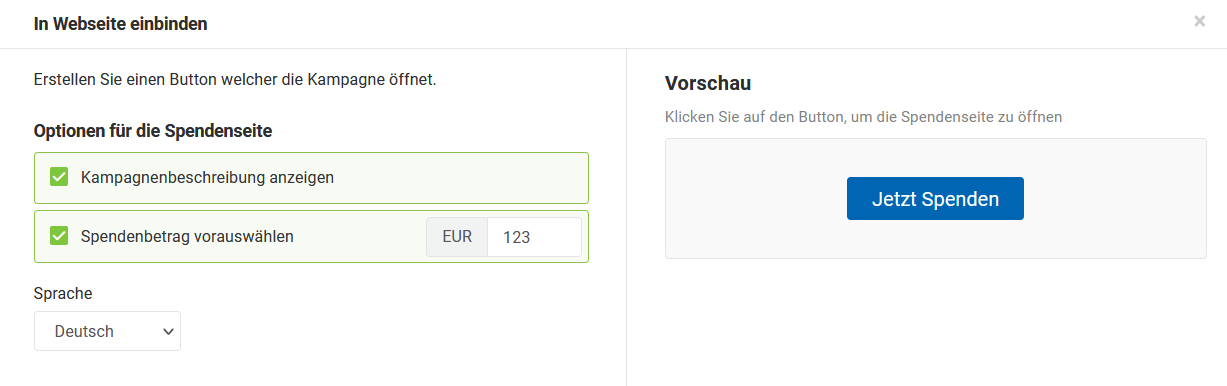The width and height of the screenshot is (1227, 386).
Task: Click the In Webseite einbinden dialog title
Action: click(x=121, y=23)
